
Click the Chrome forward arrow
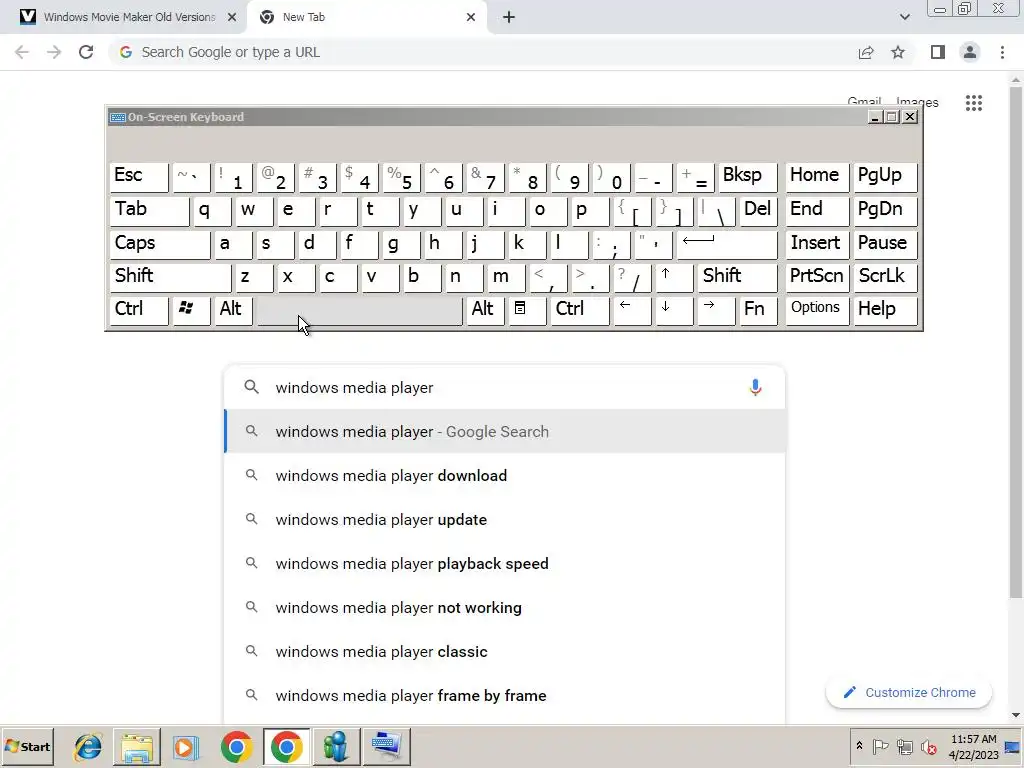[x=54, y=52]
